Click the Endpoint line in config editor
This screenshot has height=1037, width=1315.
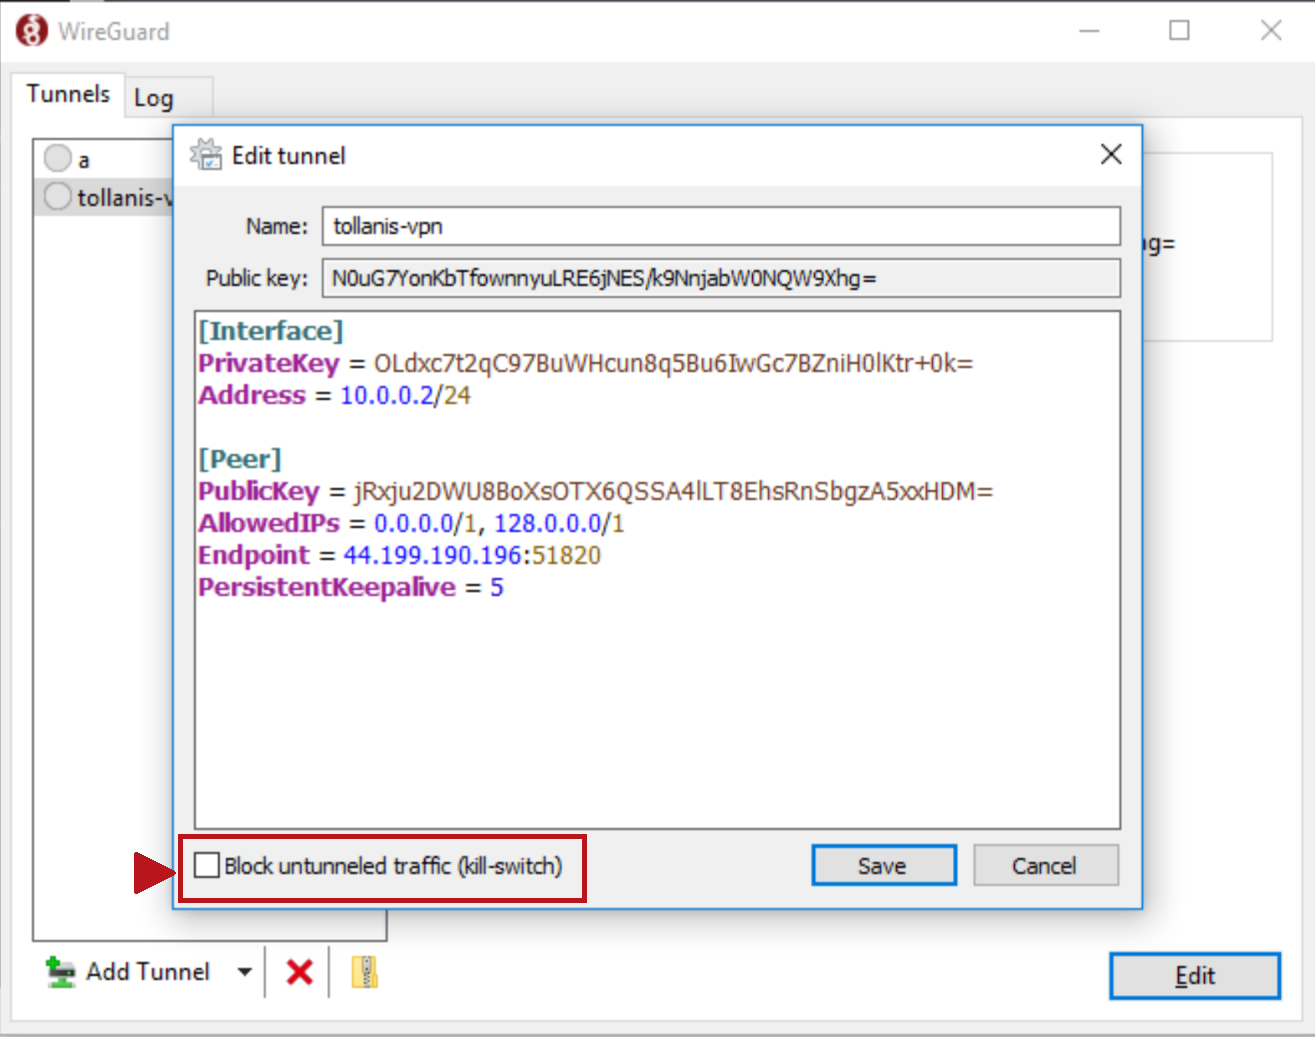(400, 555)
